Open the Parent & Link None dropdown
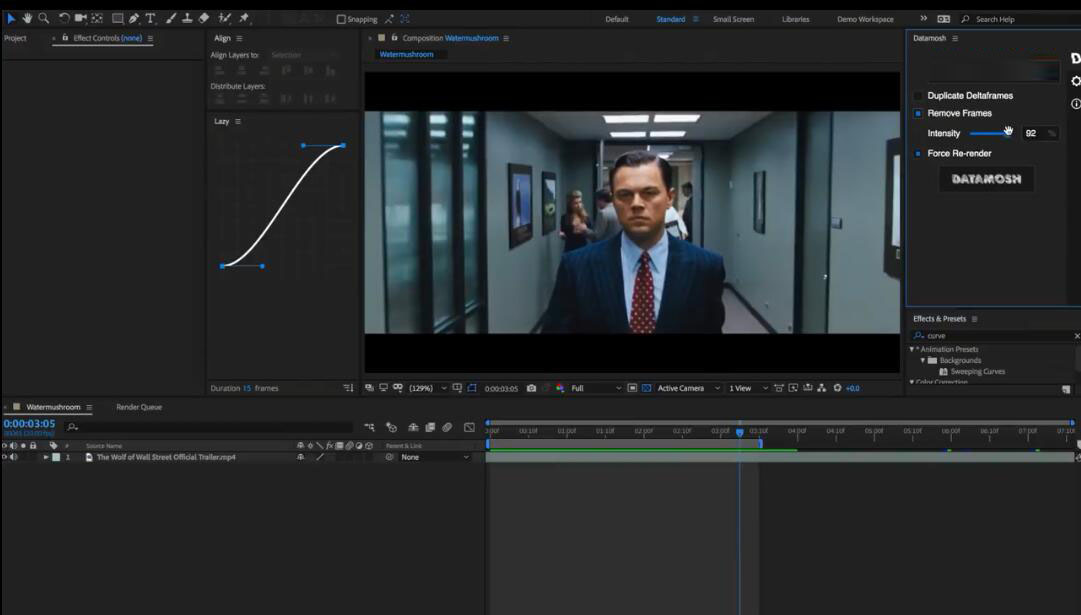Viewport: 1081px width, 615px height. [x=435, y=457]
